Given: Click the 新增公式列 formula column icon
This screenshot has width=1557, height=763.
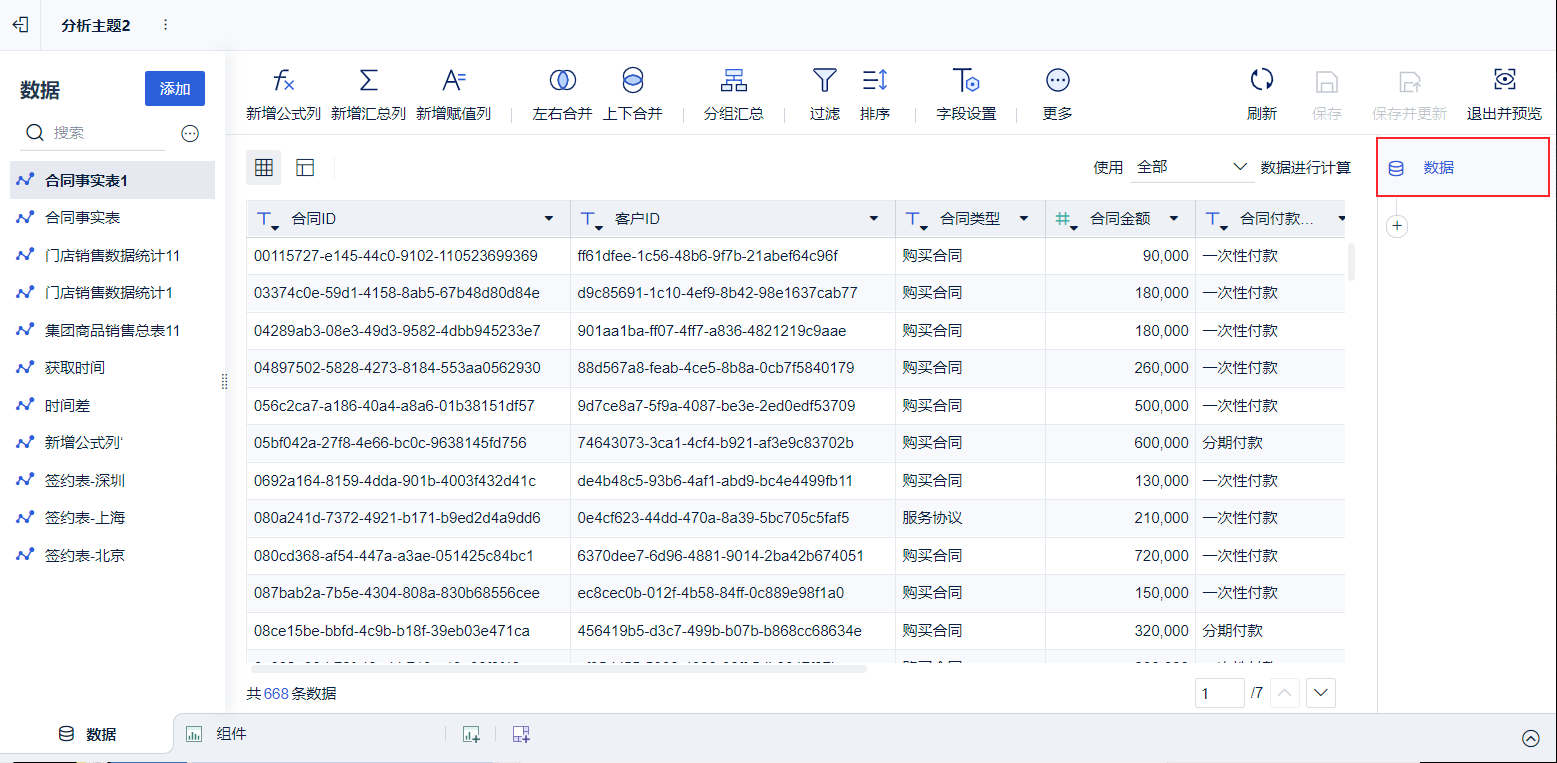Looking at the screenshot, I should coord(283,81).
